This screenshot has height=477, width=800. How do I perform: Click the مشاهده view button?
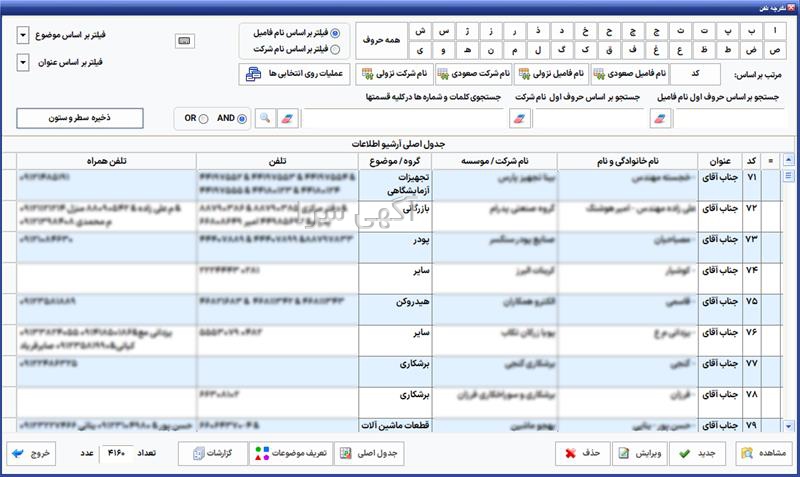coord(764,453)
